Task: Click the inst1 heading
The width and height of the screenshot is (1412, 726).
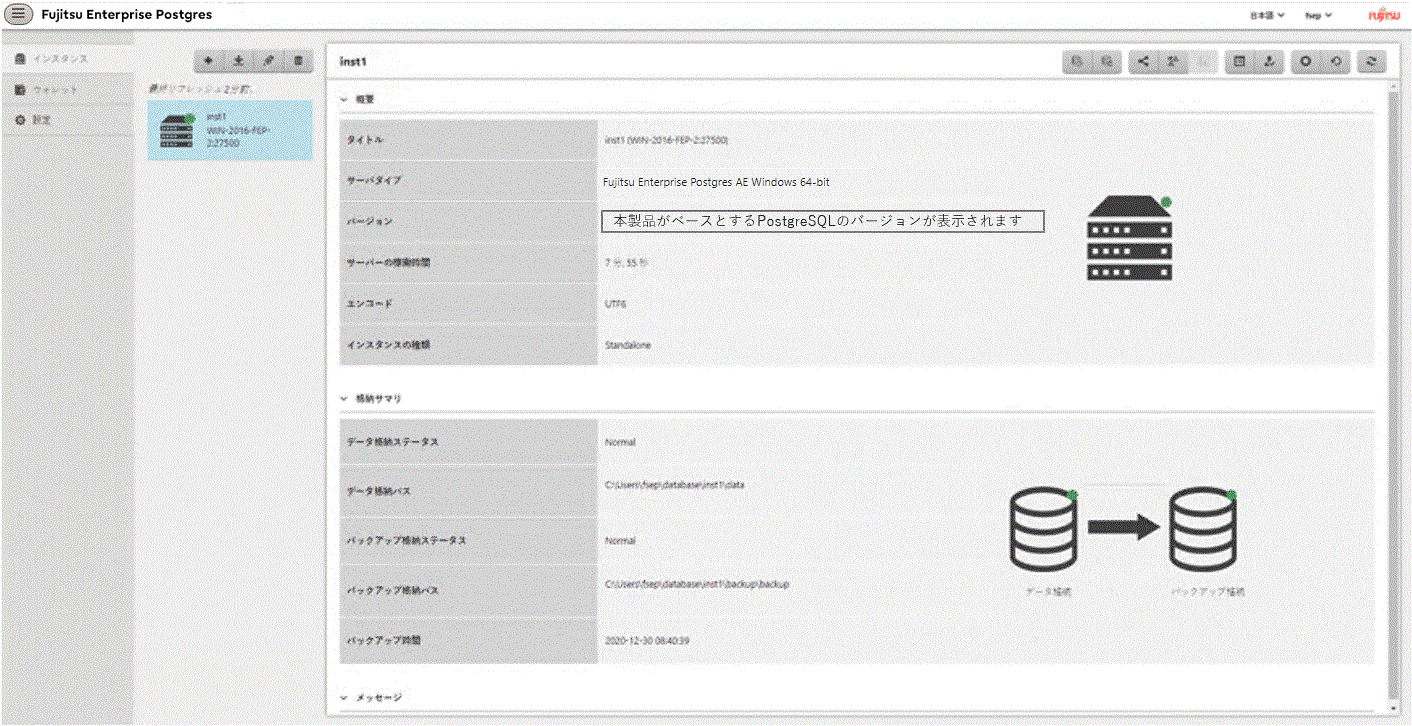Action: click(x=354, y=62)
